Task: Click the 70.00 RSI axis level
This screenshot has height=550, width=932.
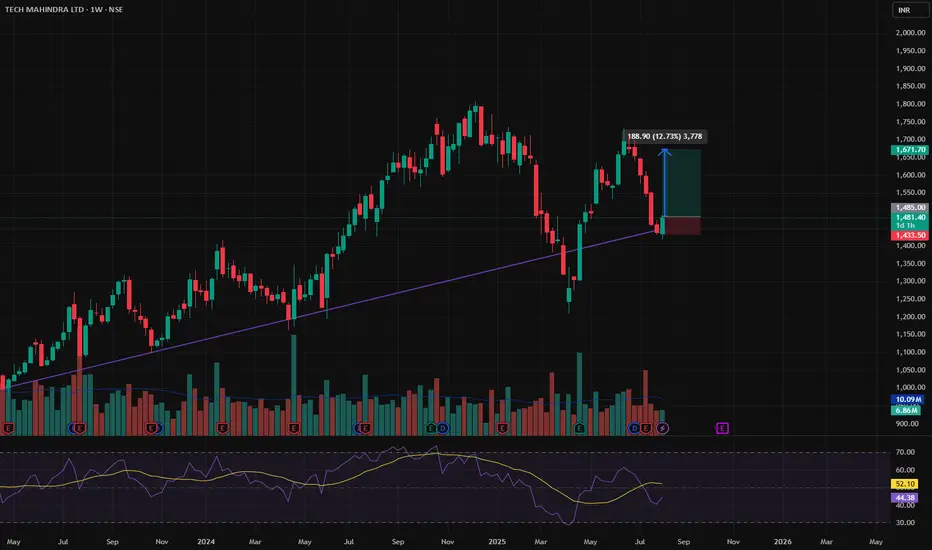Action: (905, 452)
